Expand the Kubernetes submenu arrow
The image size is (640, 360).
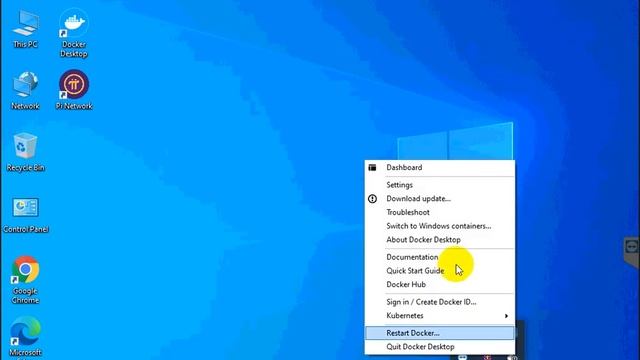506,316
